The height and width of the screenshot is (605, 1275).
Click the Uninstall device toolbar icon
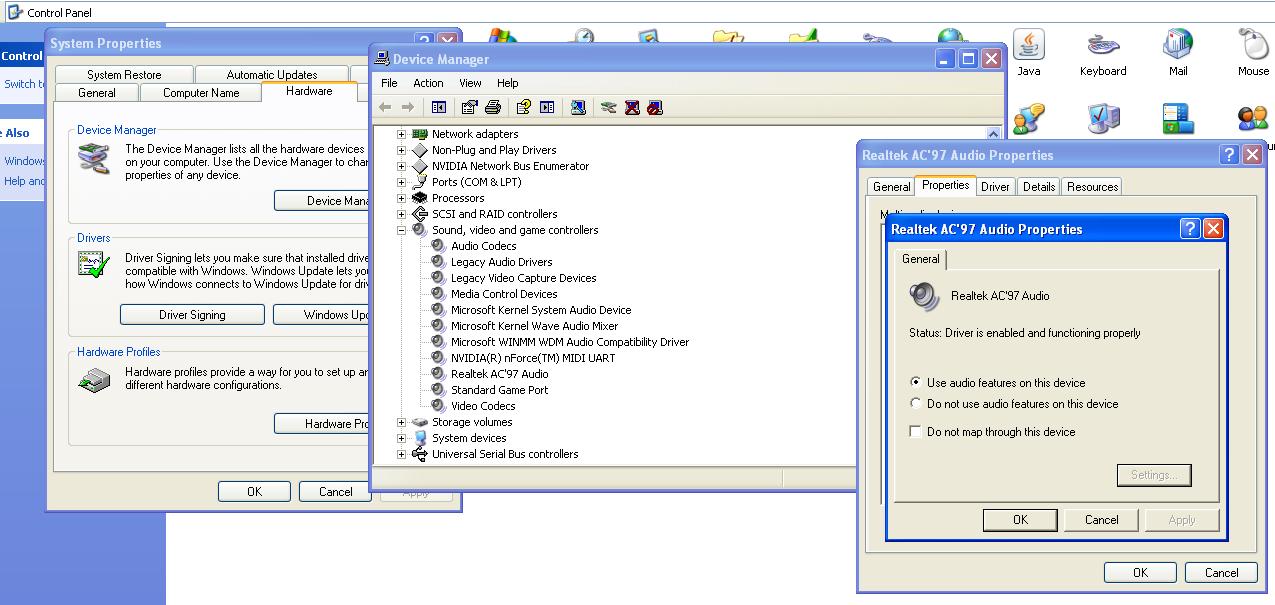tap(632, 107)
